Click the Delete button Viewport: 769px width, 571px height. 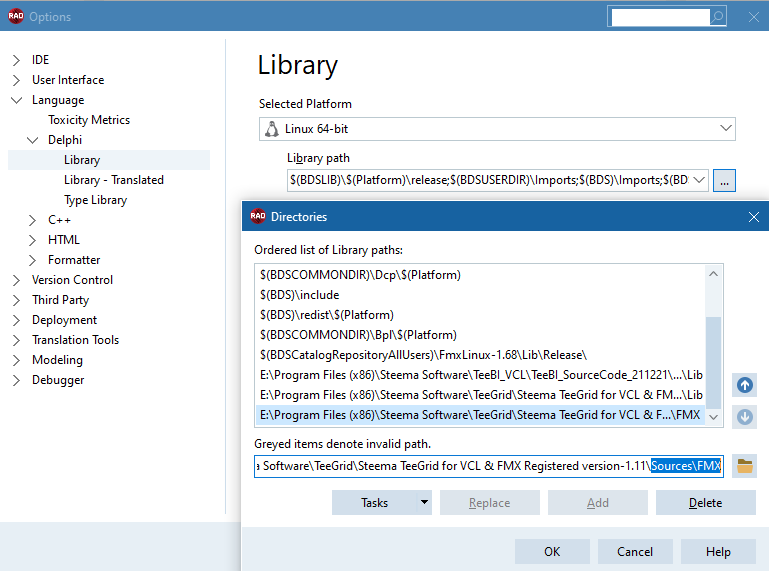coord(705,502)
